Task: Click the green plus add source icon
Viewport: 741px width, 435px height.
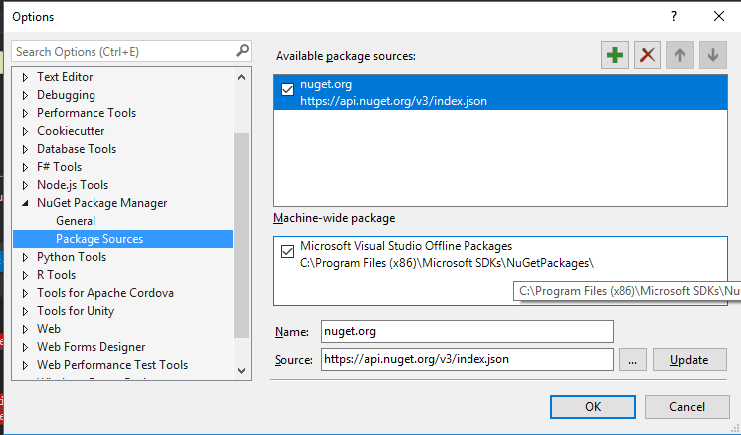Action: (x=616, y=55)
